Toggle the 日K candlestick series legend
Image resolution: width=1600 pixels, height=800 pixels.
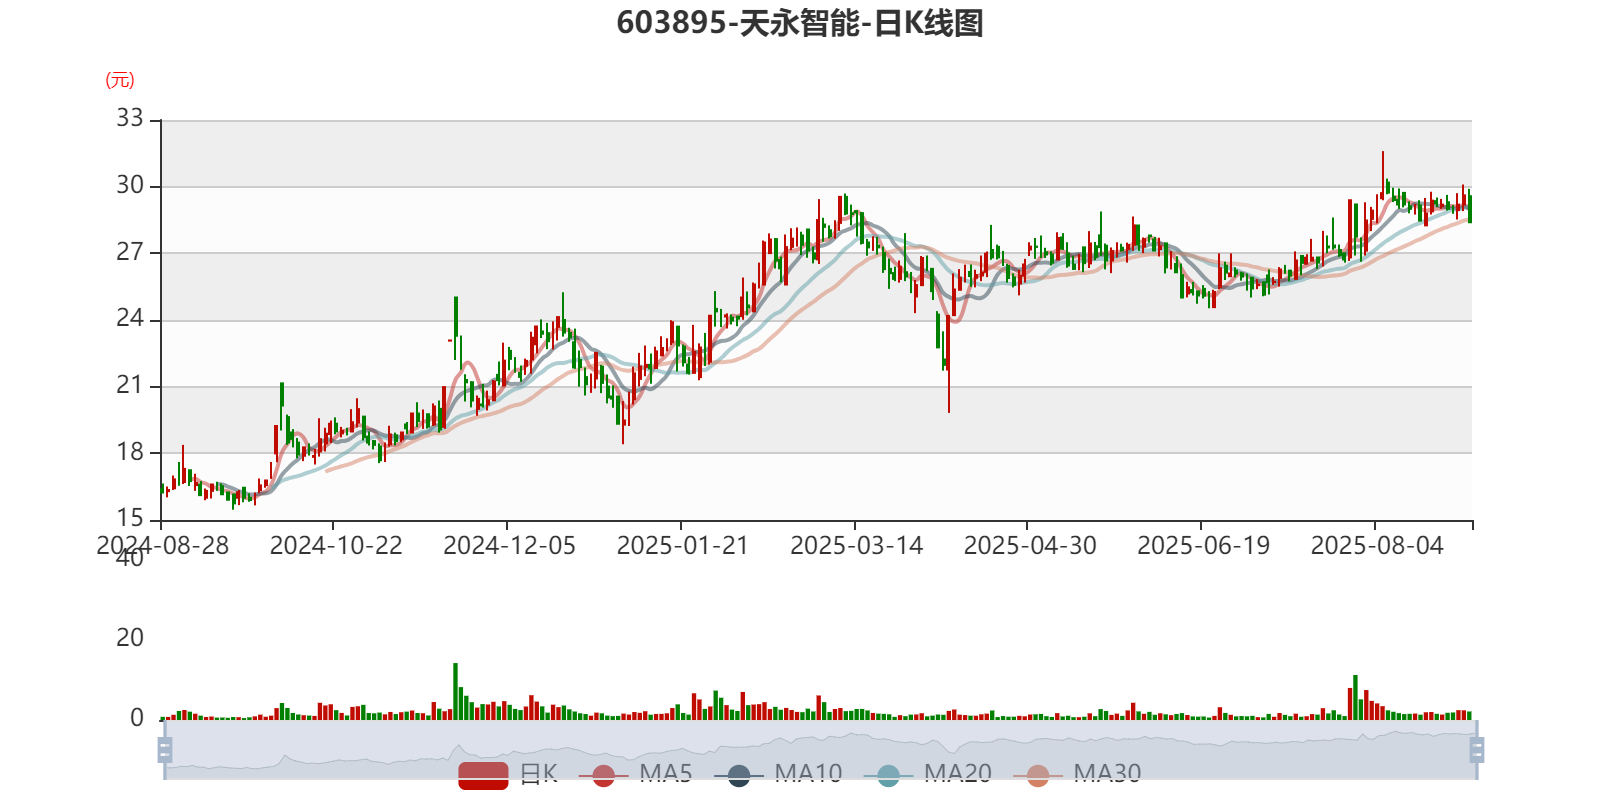tap(508, 774)
